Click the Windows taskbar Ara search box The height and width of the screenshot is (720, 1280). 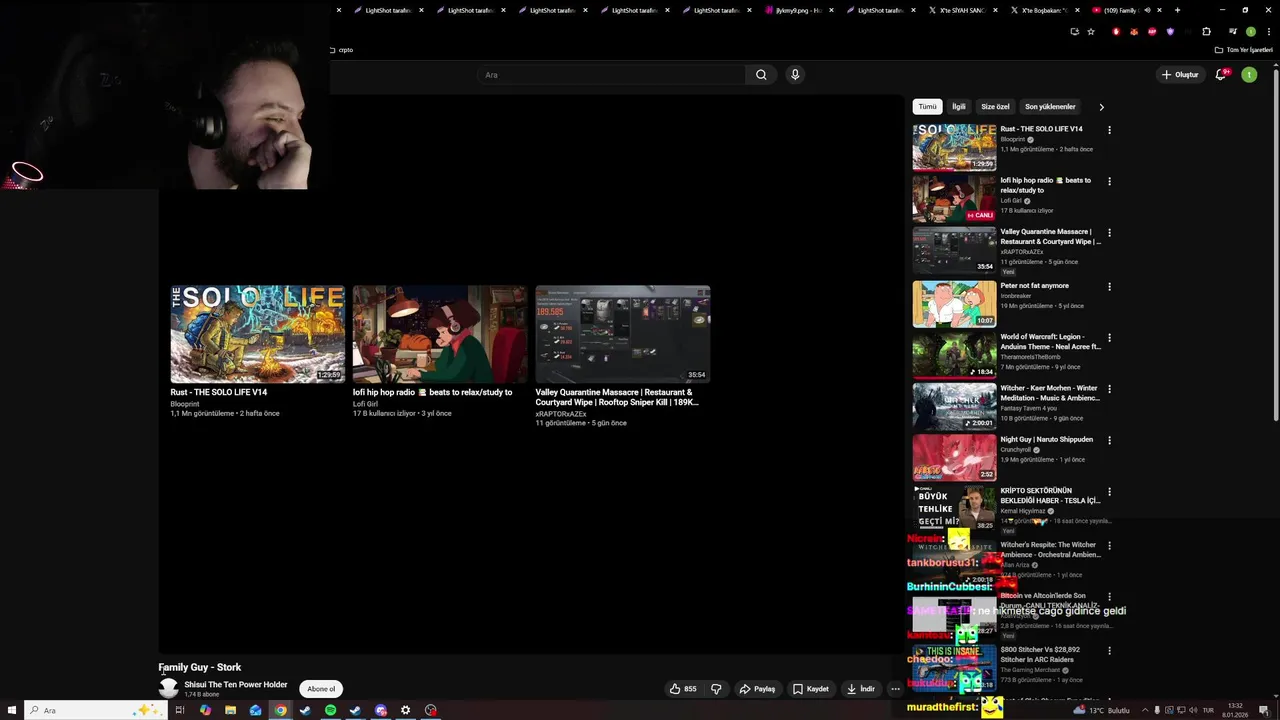(x=95, y=710)
